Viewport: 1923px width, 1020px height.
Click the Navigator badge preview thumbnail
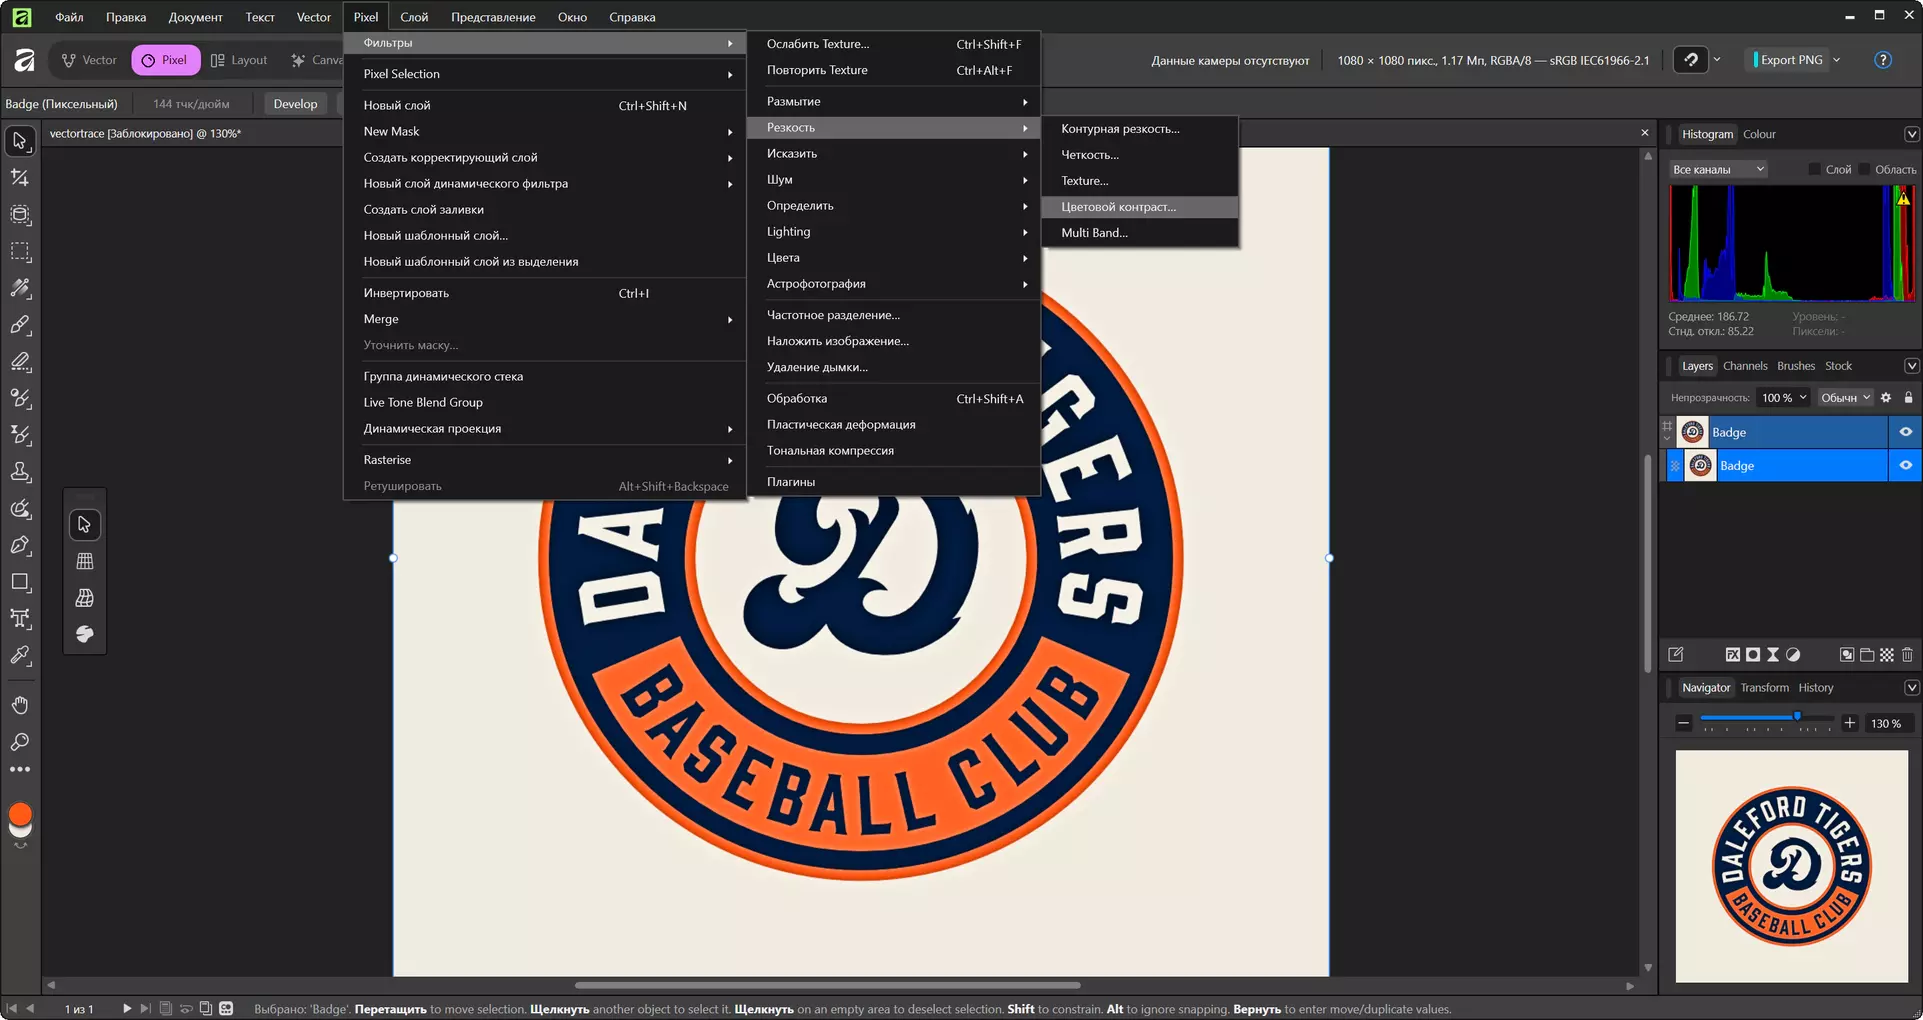[1791, 866]
